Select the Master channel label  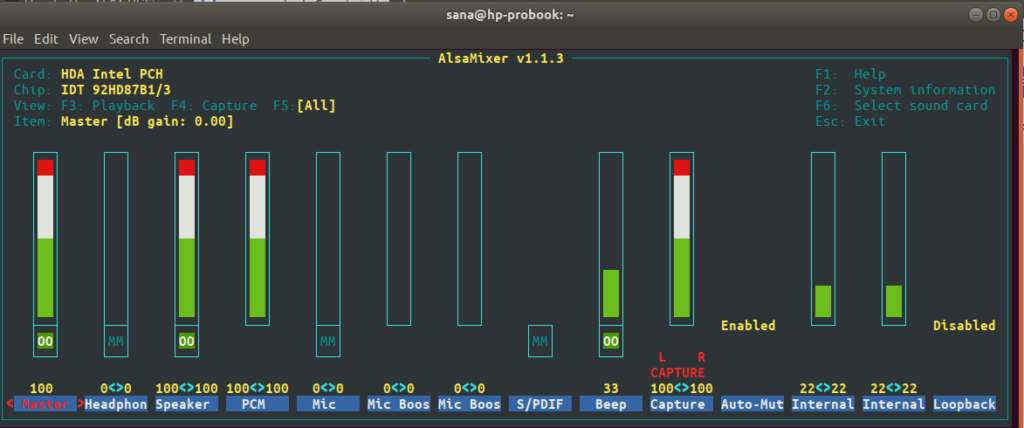tap(45, 404)
